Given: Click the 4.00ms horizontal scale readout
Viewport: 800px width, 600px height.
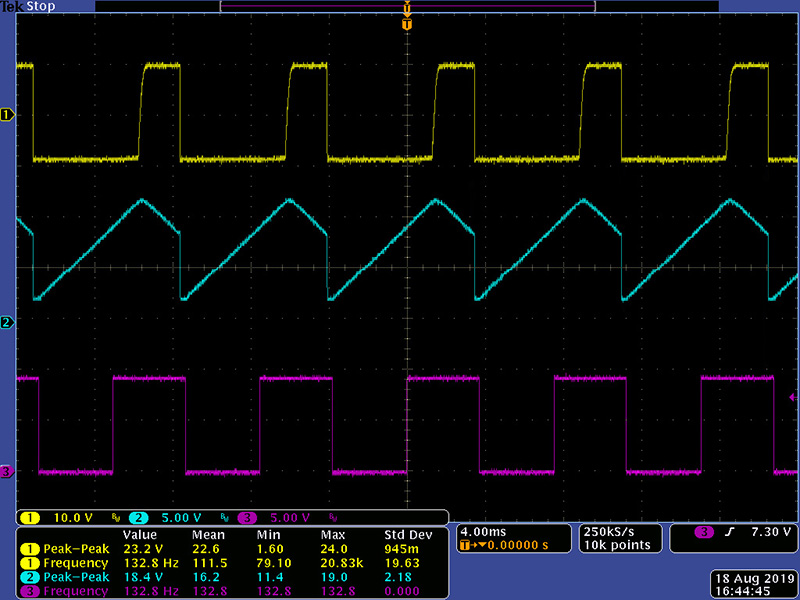Looking at the screenshot, I should (482, 532).
